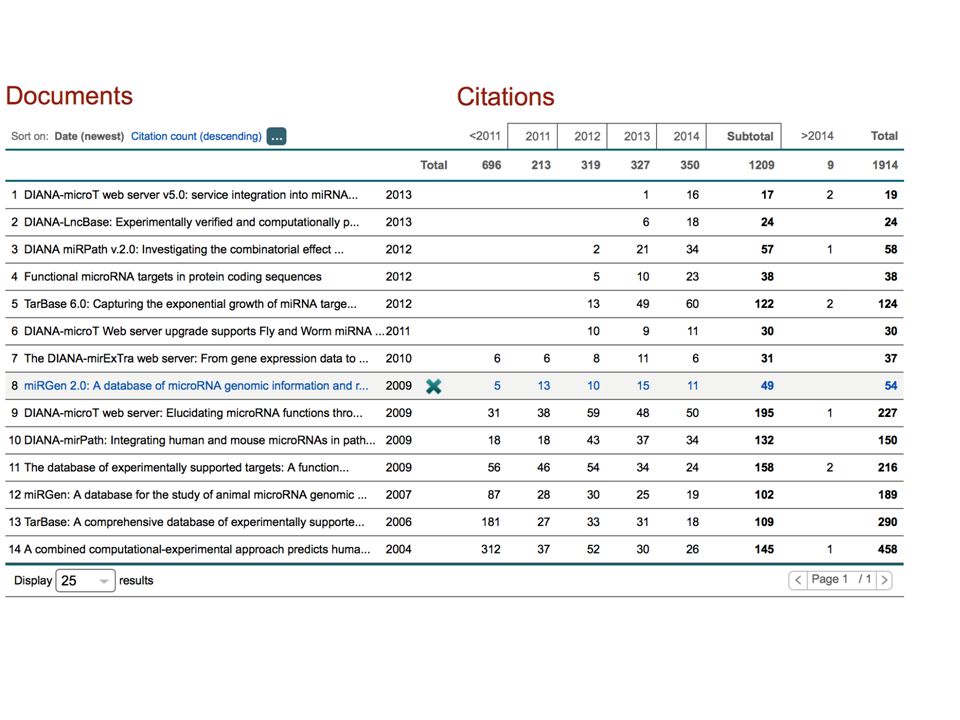960x720 pixels.
Task: Click the green X icon on miRGen 2.0 row
Action: [433, 386]
